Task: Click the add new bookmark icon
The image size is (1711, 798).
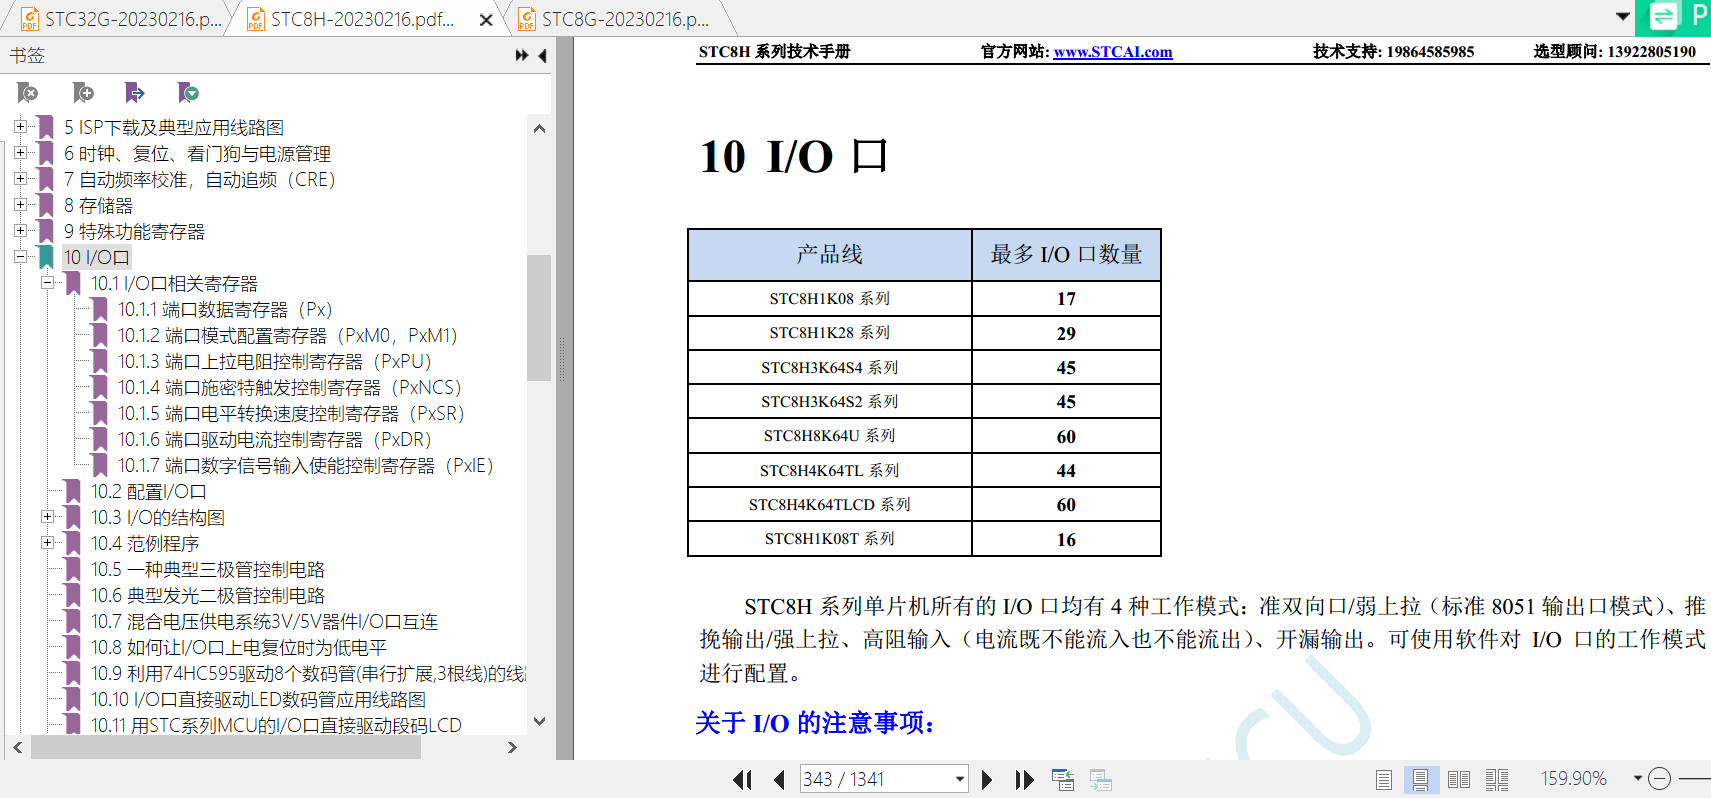Action: point(83,93)
